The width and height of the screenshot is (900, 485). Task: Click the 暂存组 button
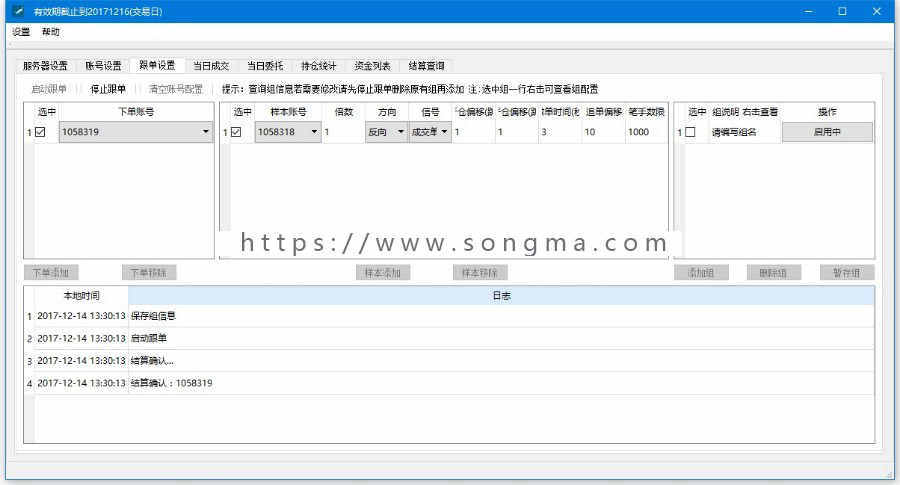(x=847, y=273)
